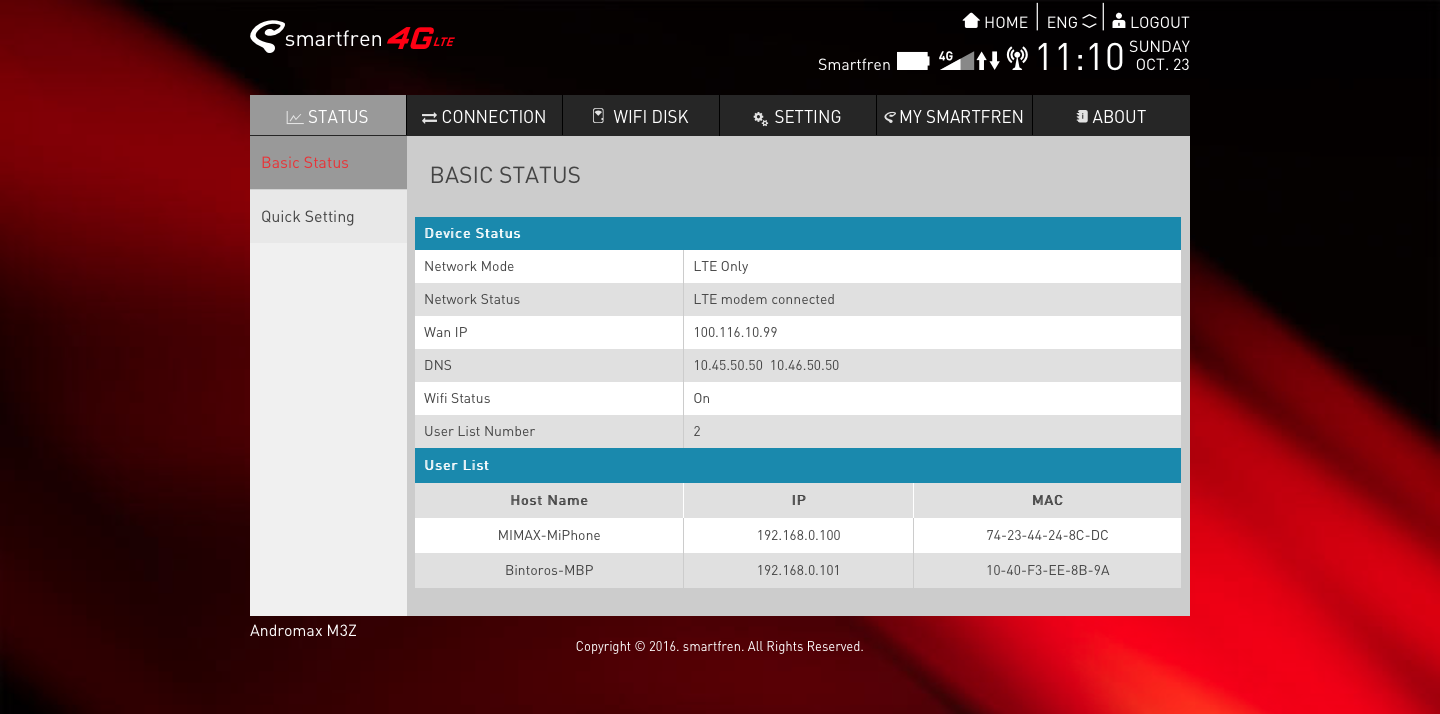Screen dimensions: 1440x714
Task: Click the logo icon on MY SMARTFREN tab
Action: (x=889, y=117)
